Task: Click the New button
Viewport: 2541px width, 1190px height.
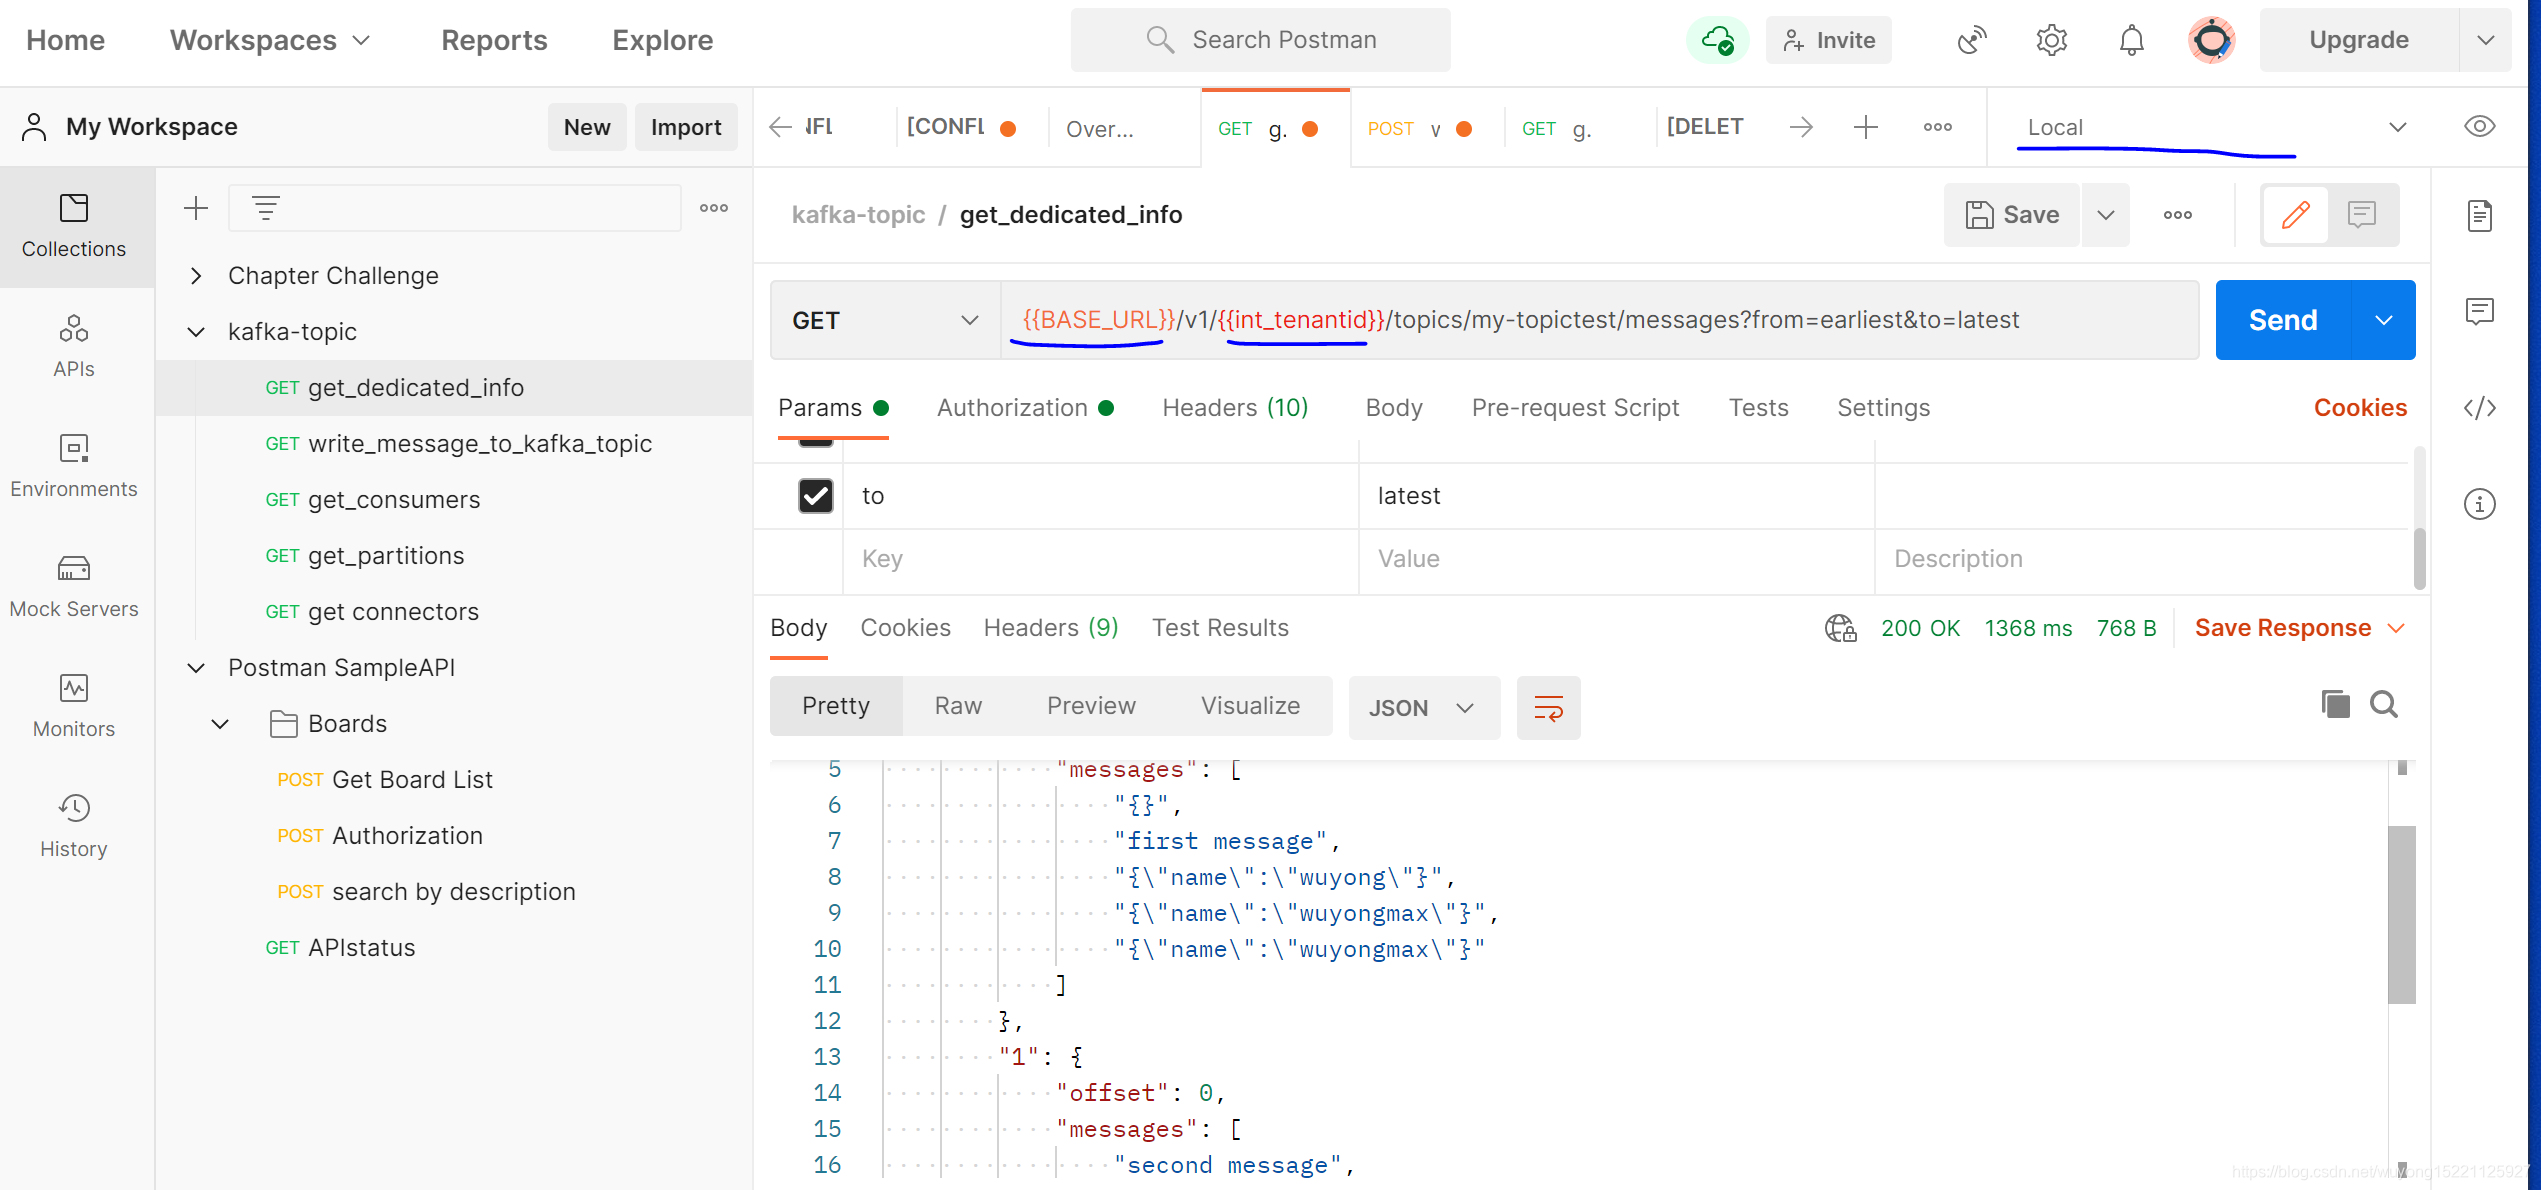Action: [587, 127]
